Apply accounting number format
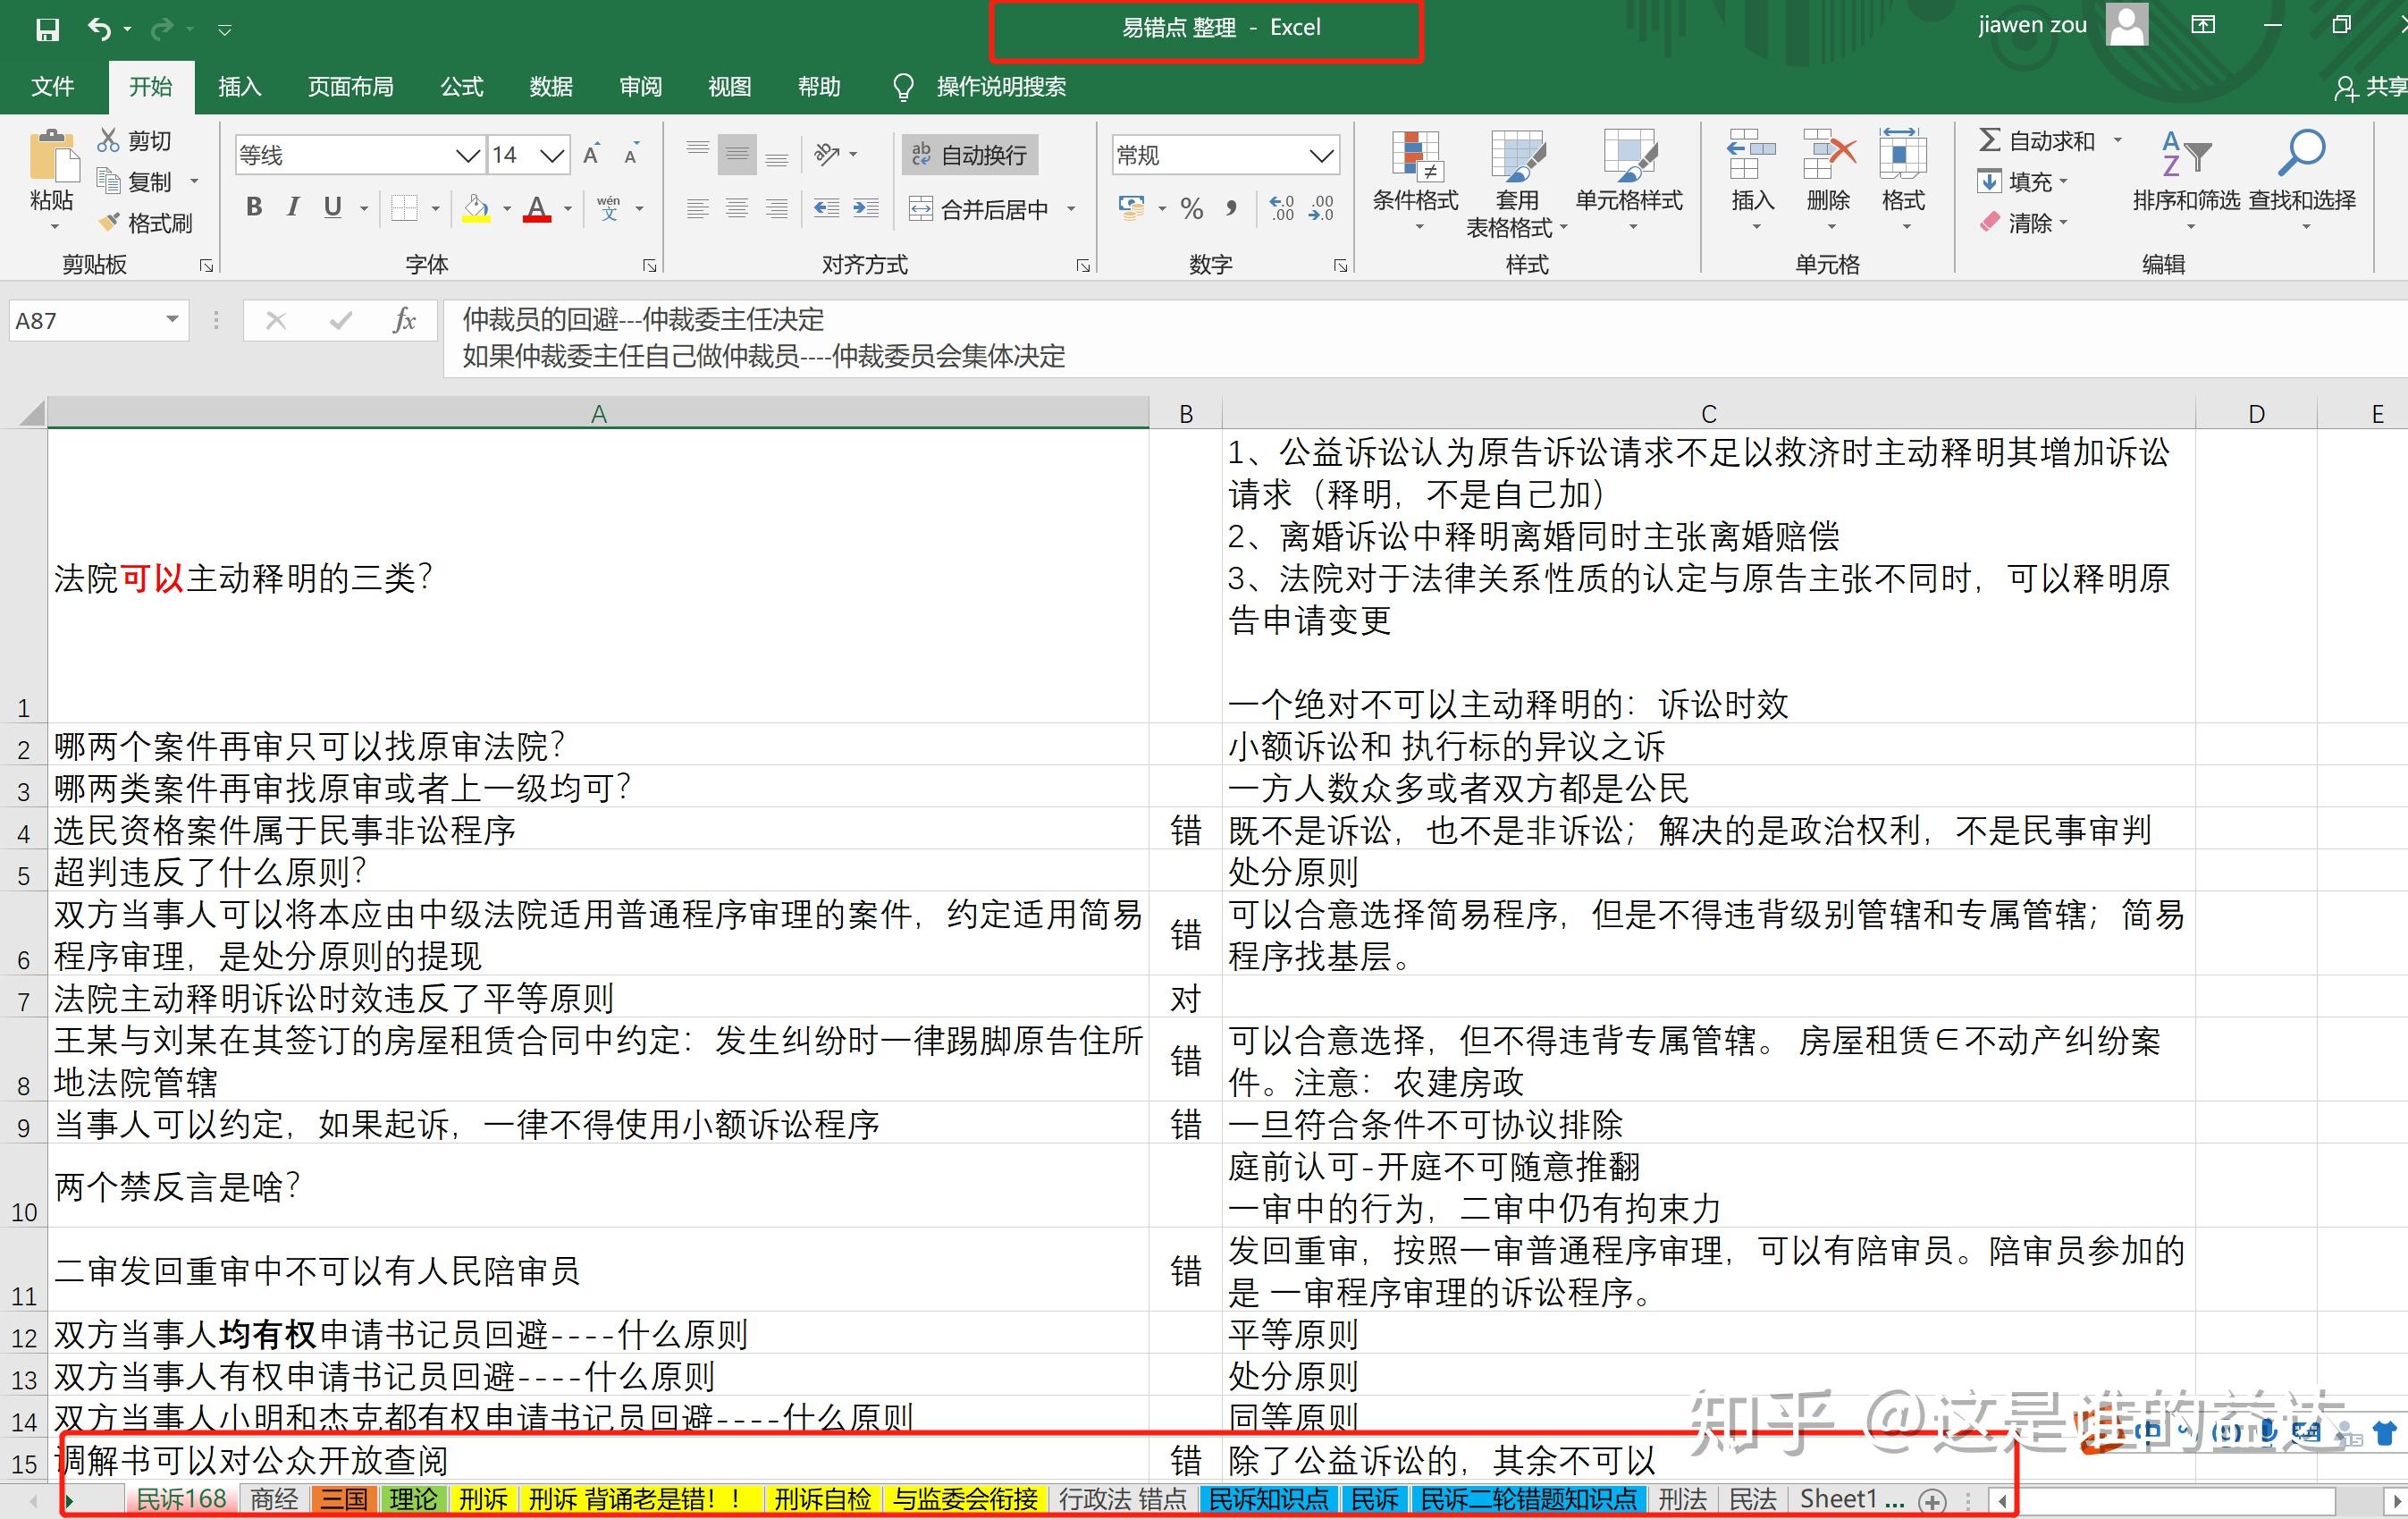Viewport: 2408px width, 1519px height. (x=1132, y=208)
